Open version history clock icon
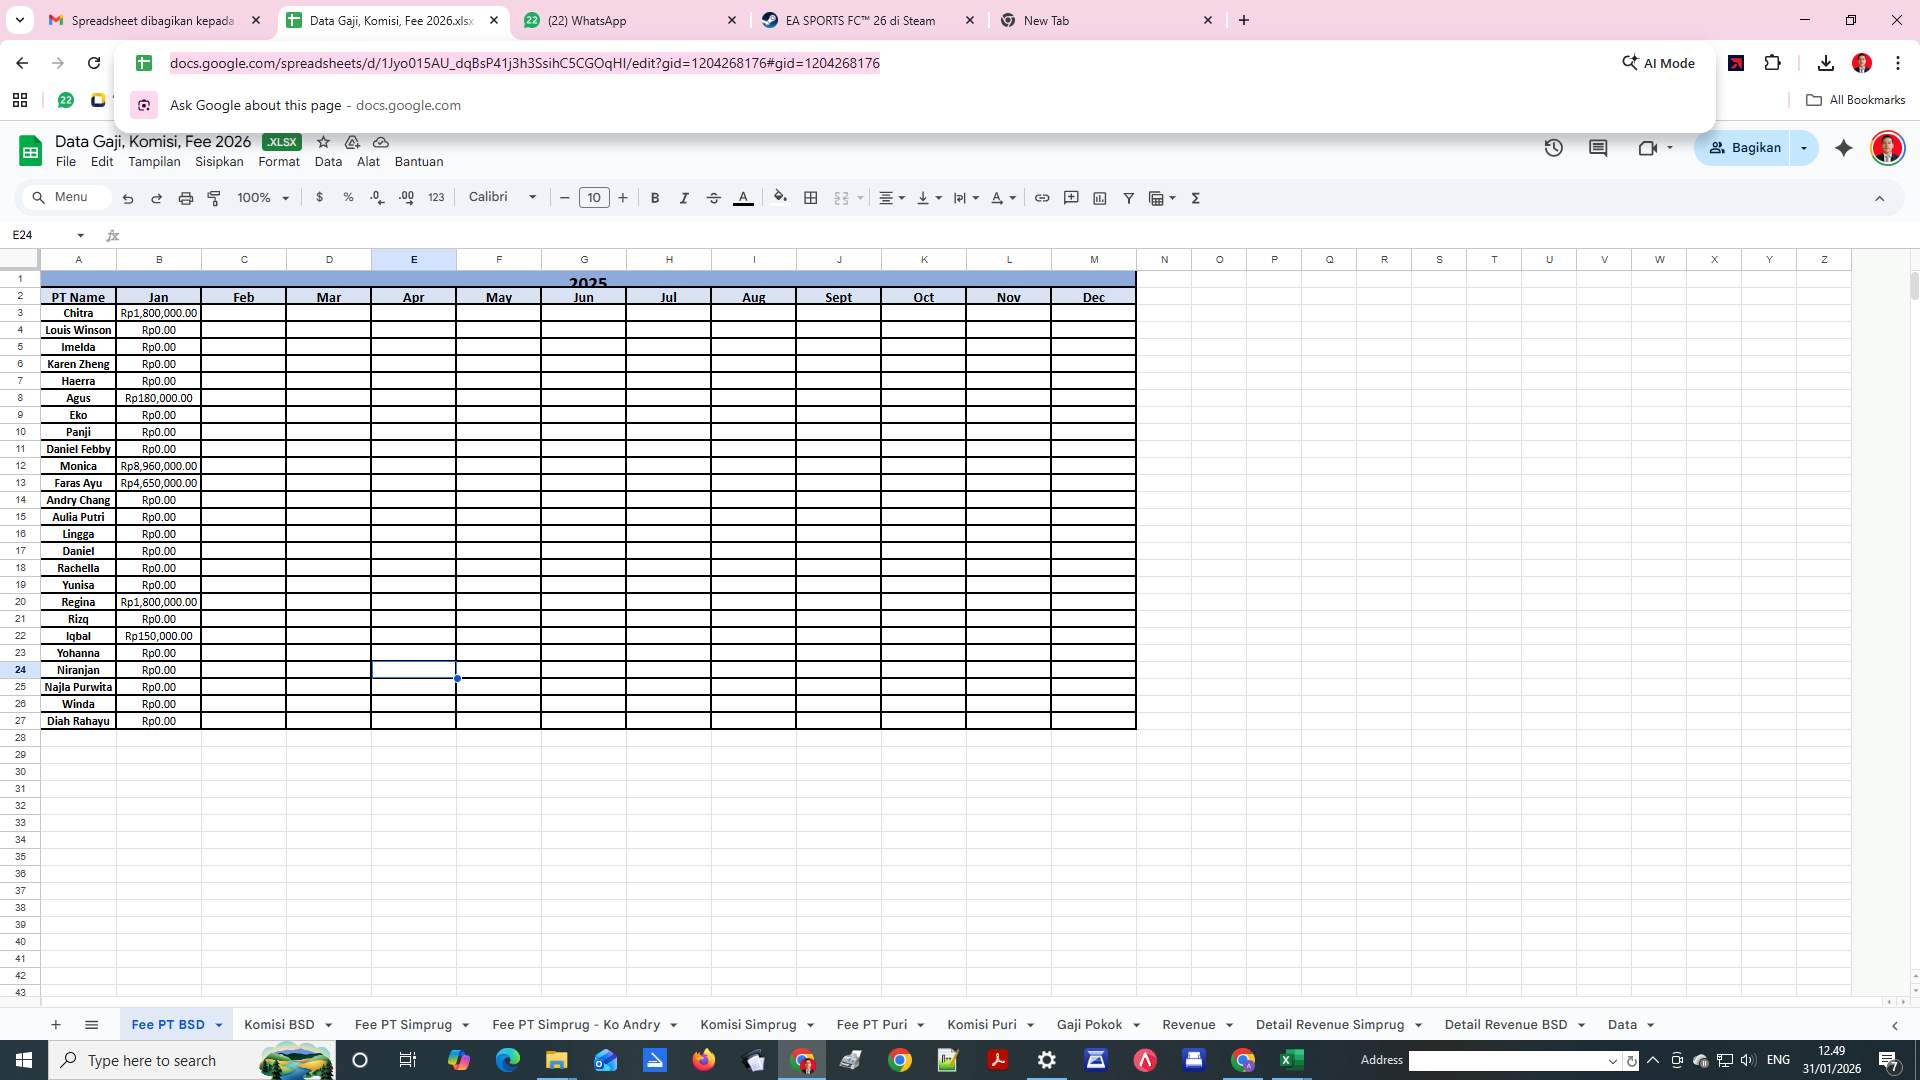 (x=1553, y=148)
